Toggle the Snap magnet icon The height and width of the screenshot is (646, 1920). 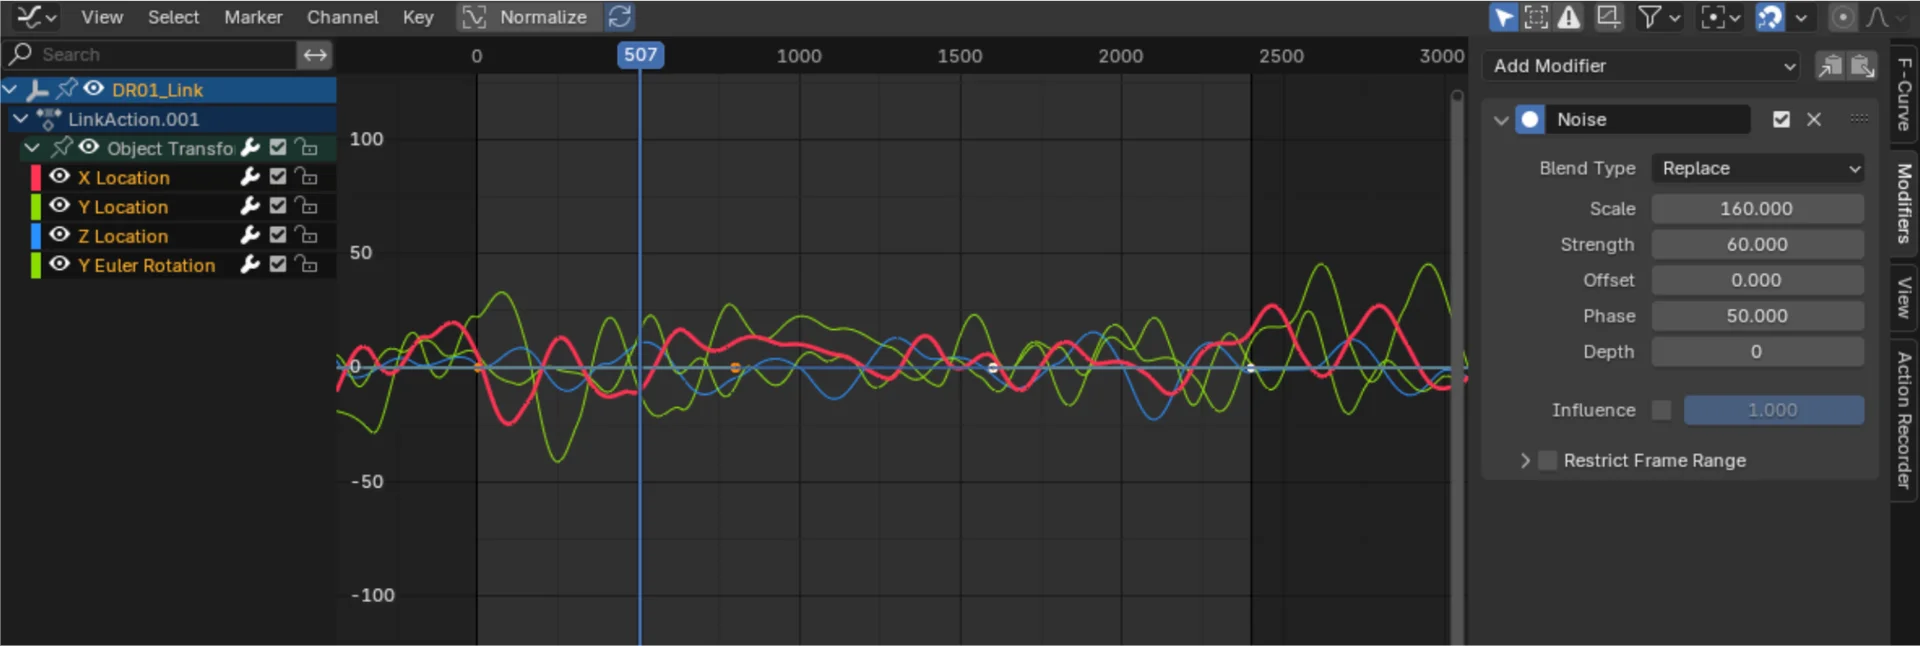click(1769, 17)
